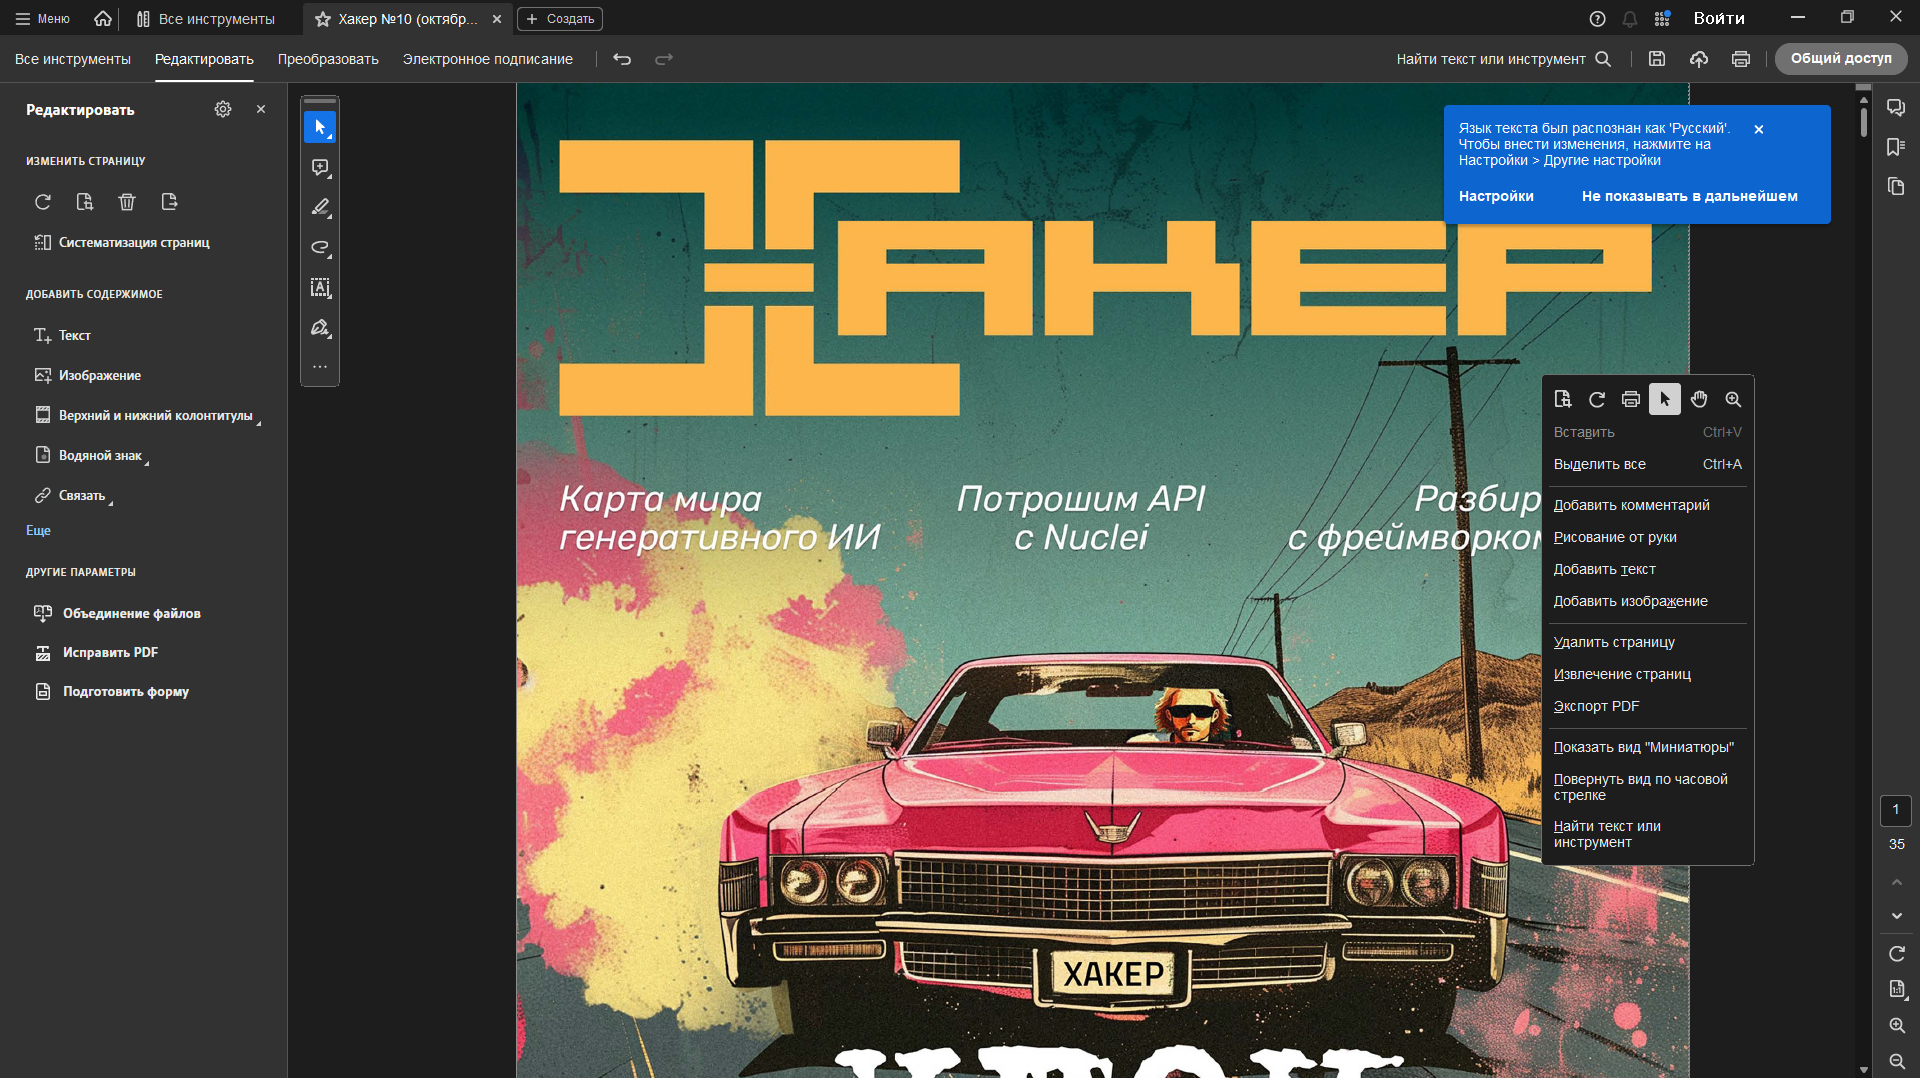Pick the freehand lasso drawing tool

(320, 247)
